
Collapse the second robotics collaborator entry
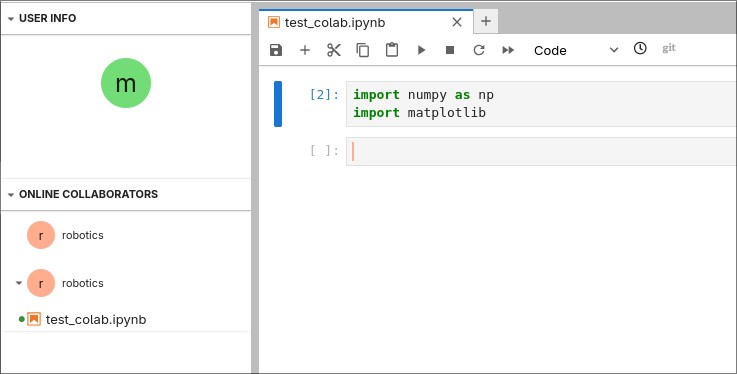(x=19, y=283)
